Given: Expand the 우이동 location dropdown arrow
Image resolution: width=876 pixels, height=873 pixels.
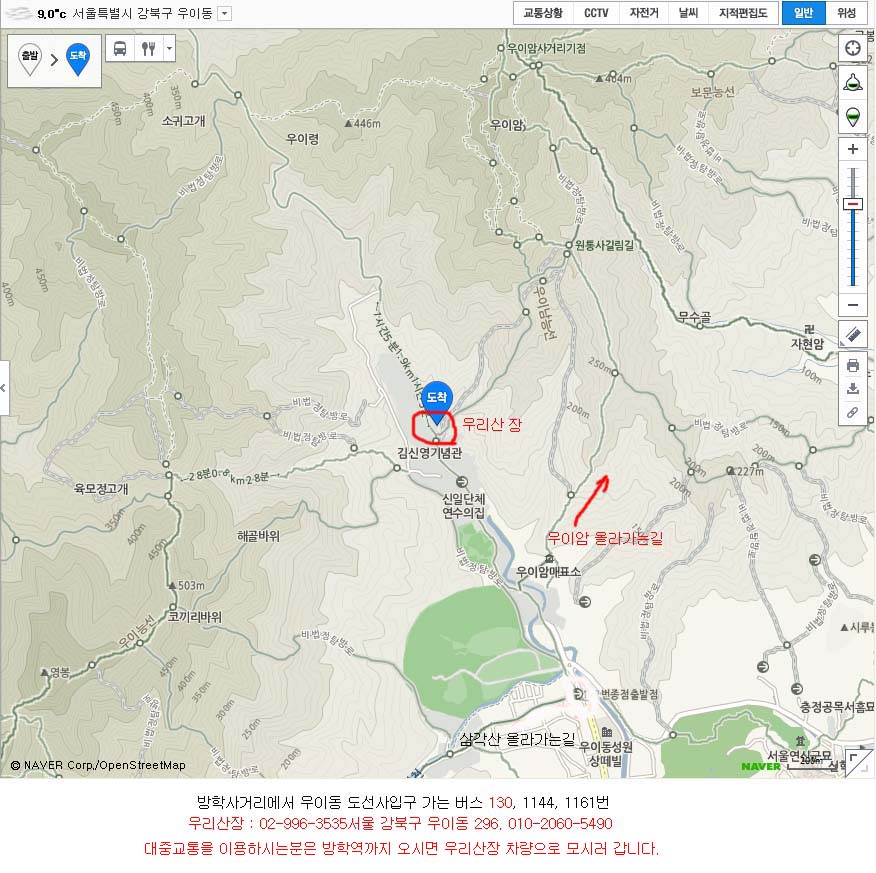Looking at the screenshot, I should click(x=225, y=13).
